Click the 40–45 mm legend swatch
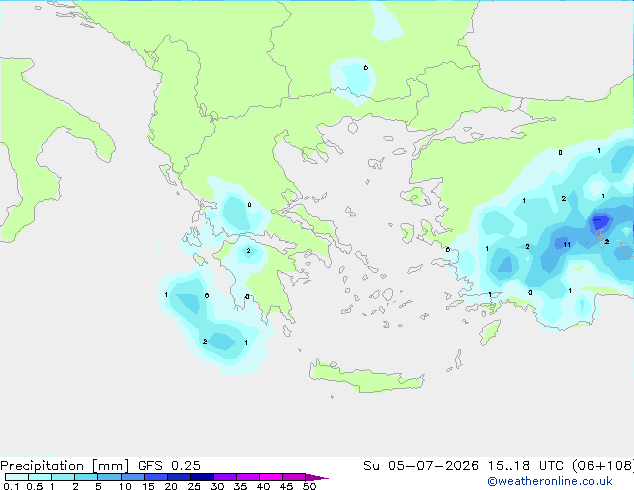634x490 pixels. click(271, 477)
